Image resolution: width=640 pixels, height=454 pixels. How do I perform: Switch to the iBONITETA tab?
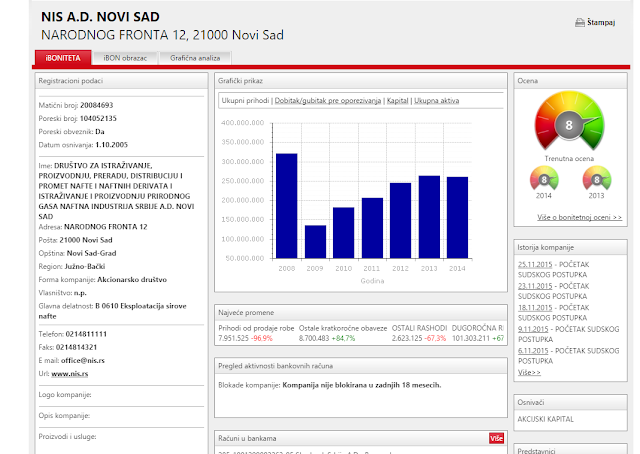point(63,58)
